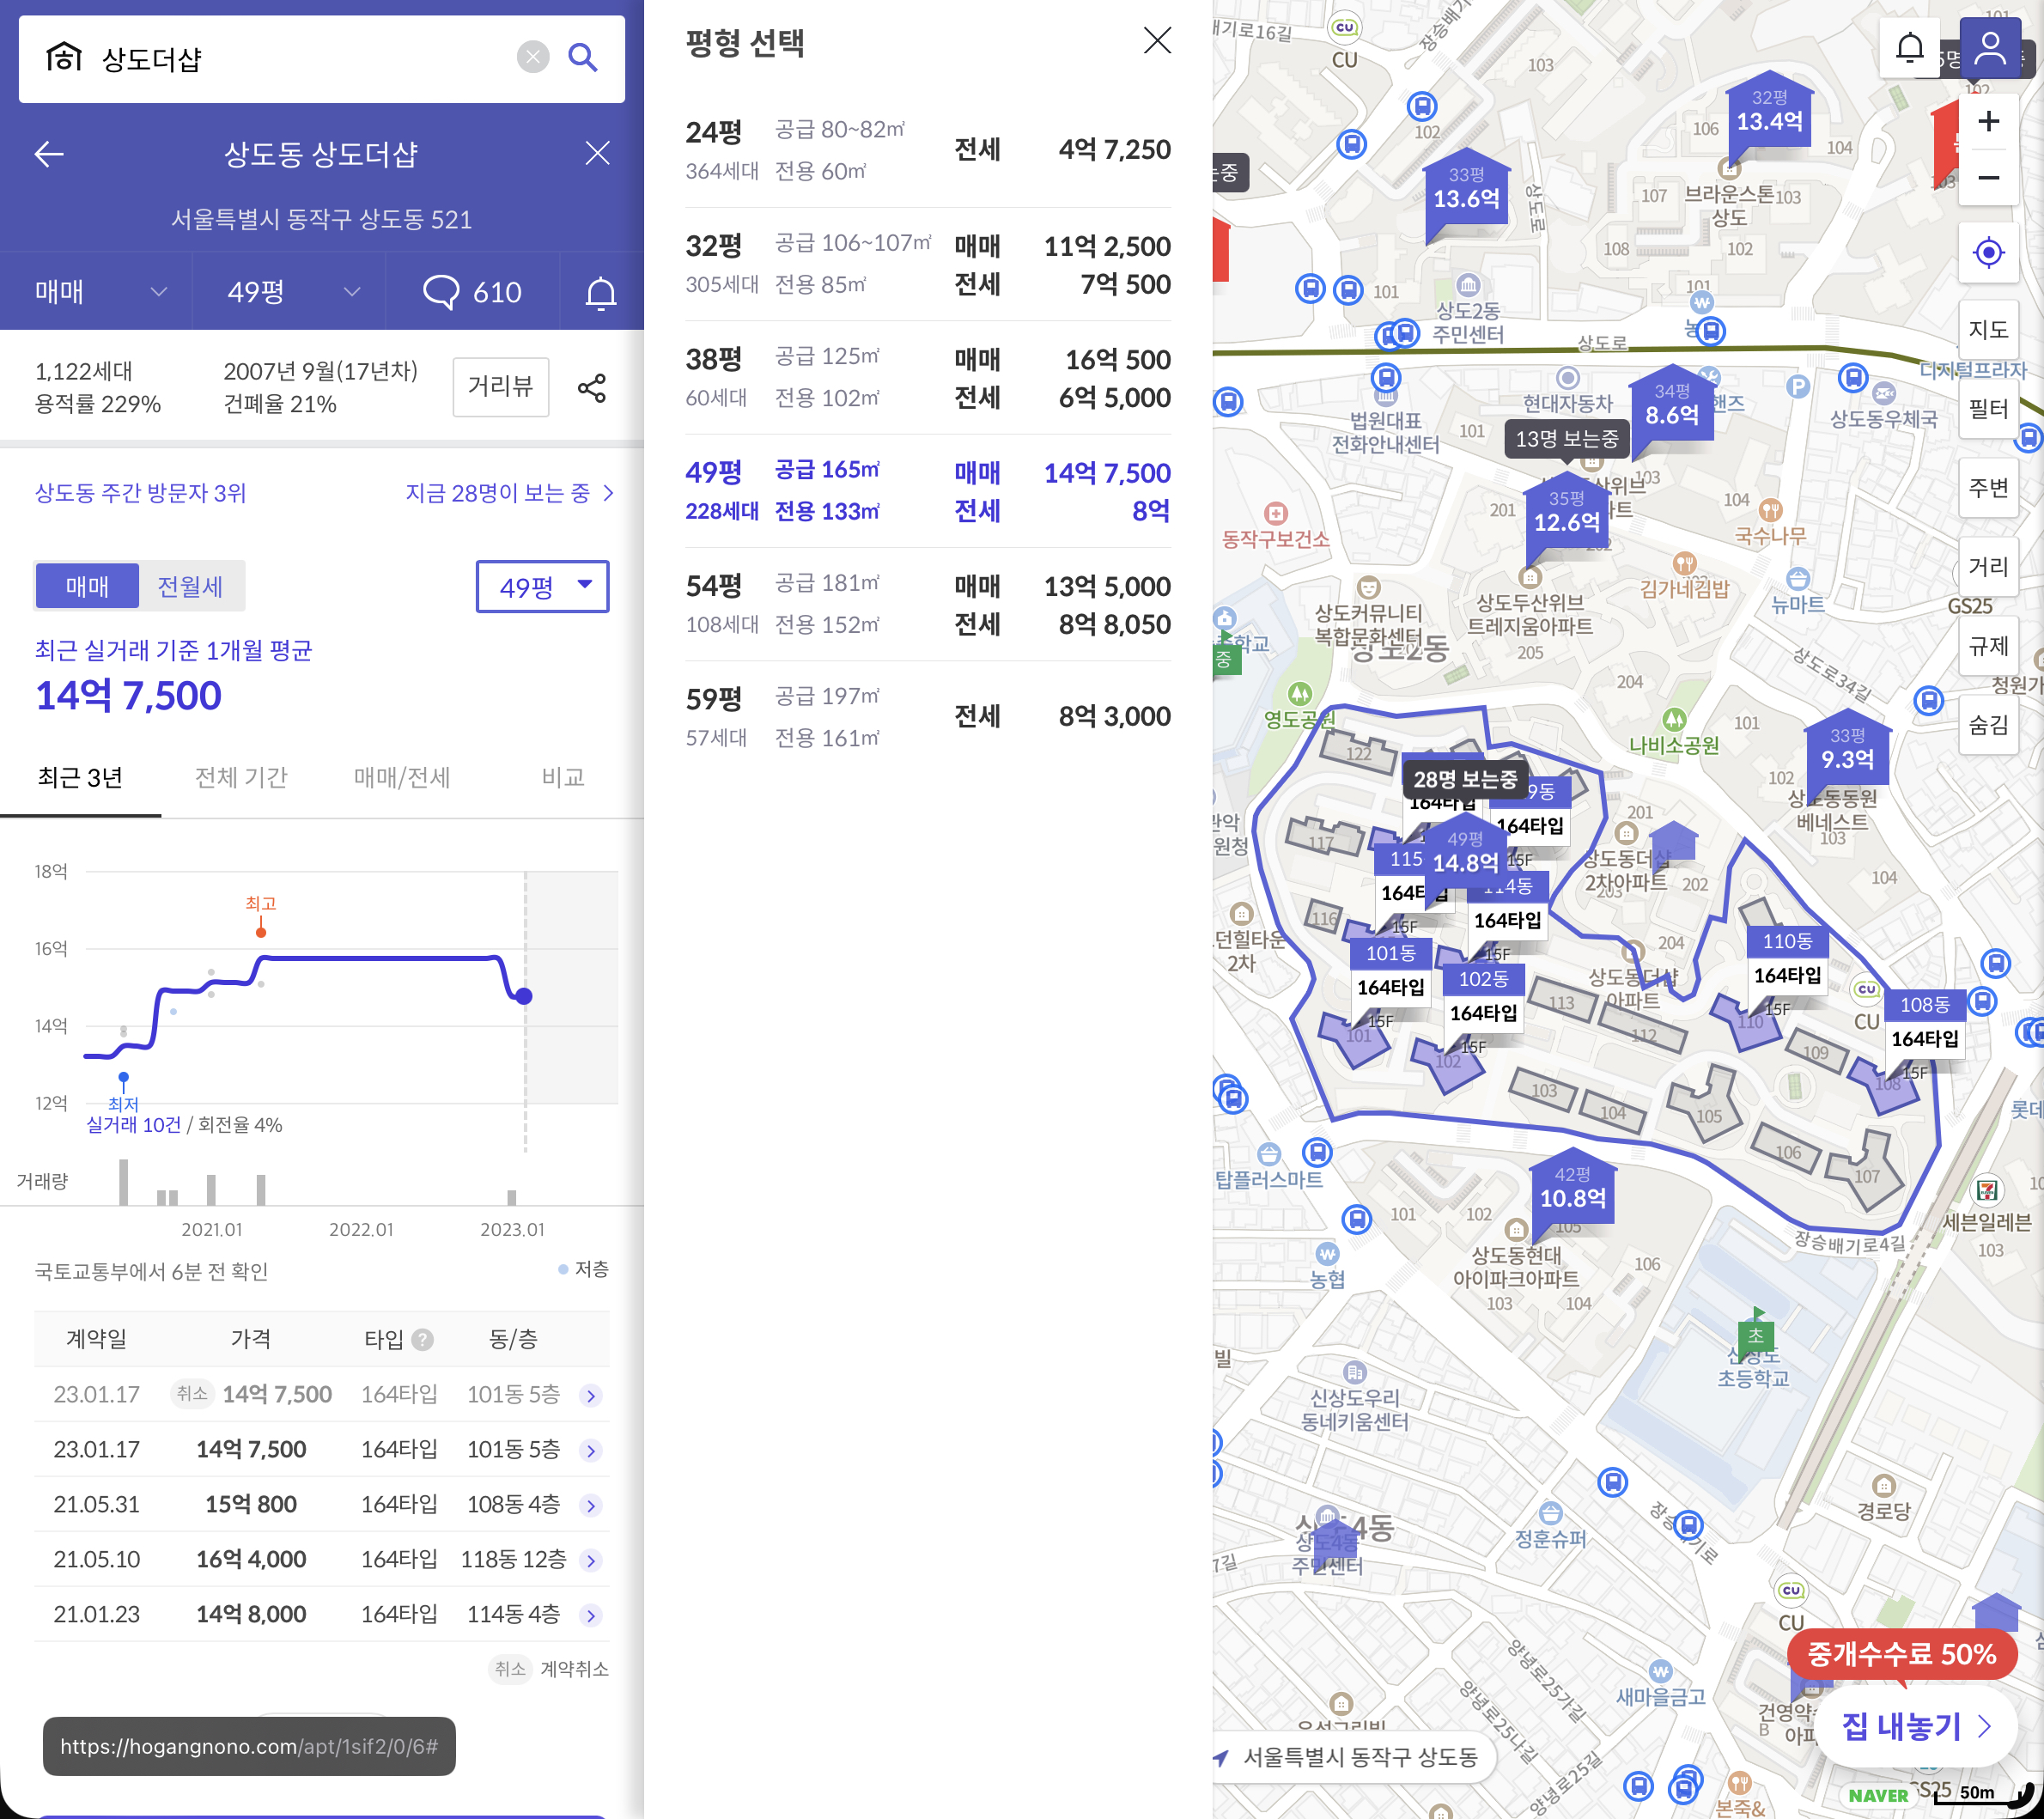Switch to 비교 tab
Viewport: 2044px width, 1819px height.
click(563, 778)
